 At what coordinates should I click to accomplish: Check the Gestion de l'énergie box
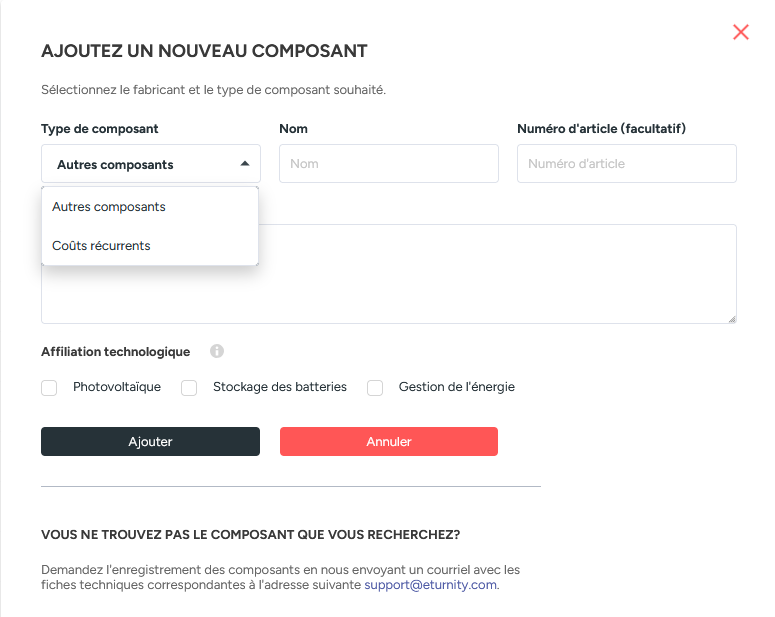pos(375,388)
